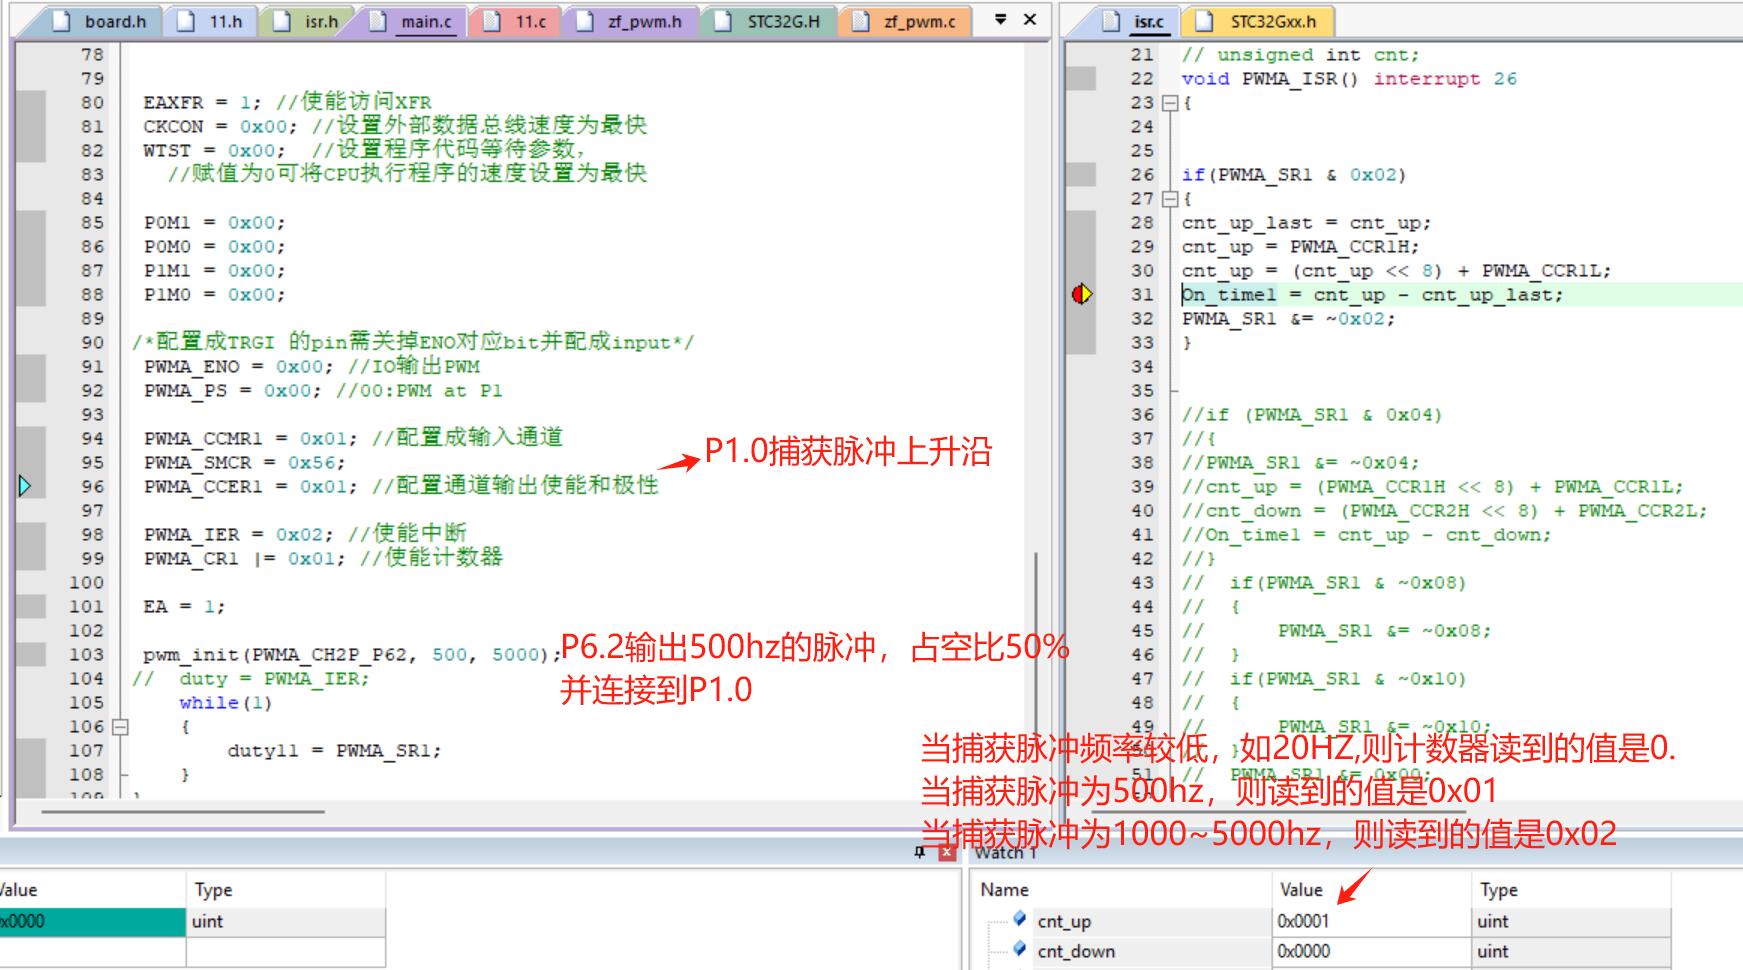Select the main.c tab

pyautogui.click(x=413, y=21)
